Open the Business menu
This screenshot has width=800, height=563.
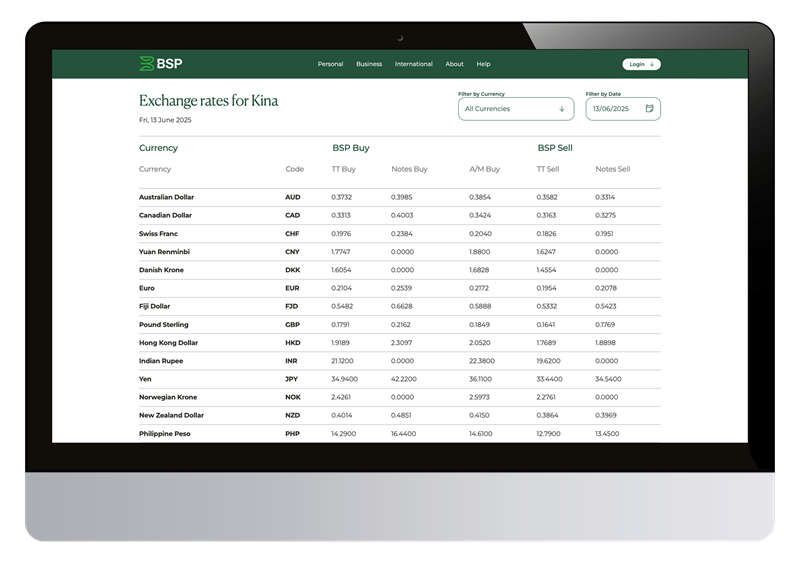tap(369, 64)
